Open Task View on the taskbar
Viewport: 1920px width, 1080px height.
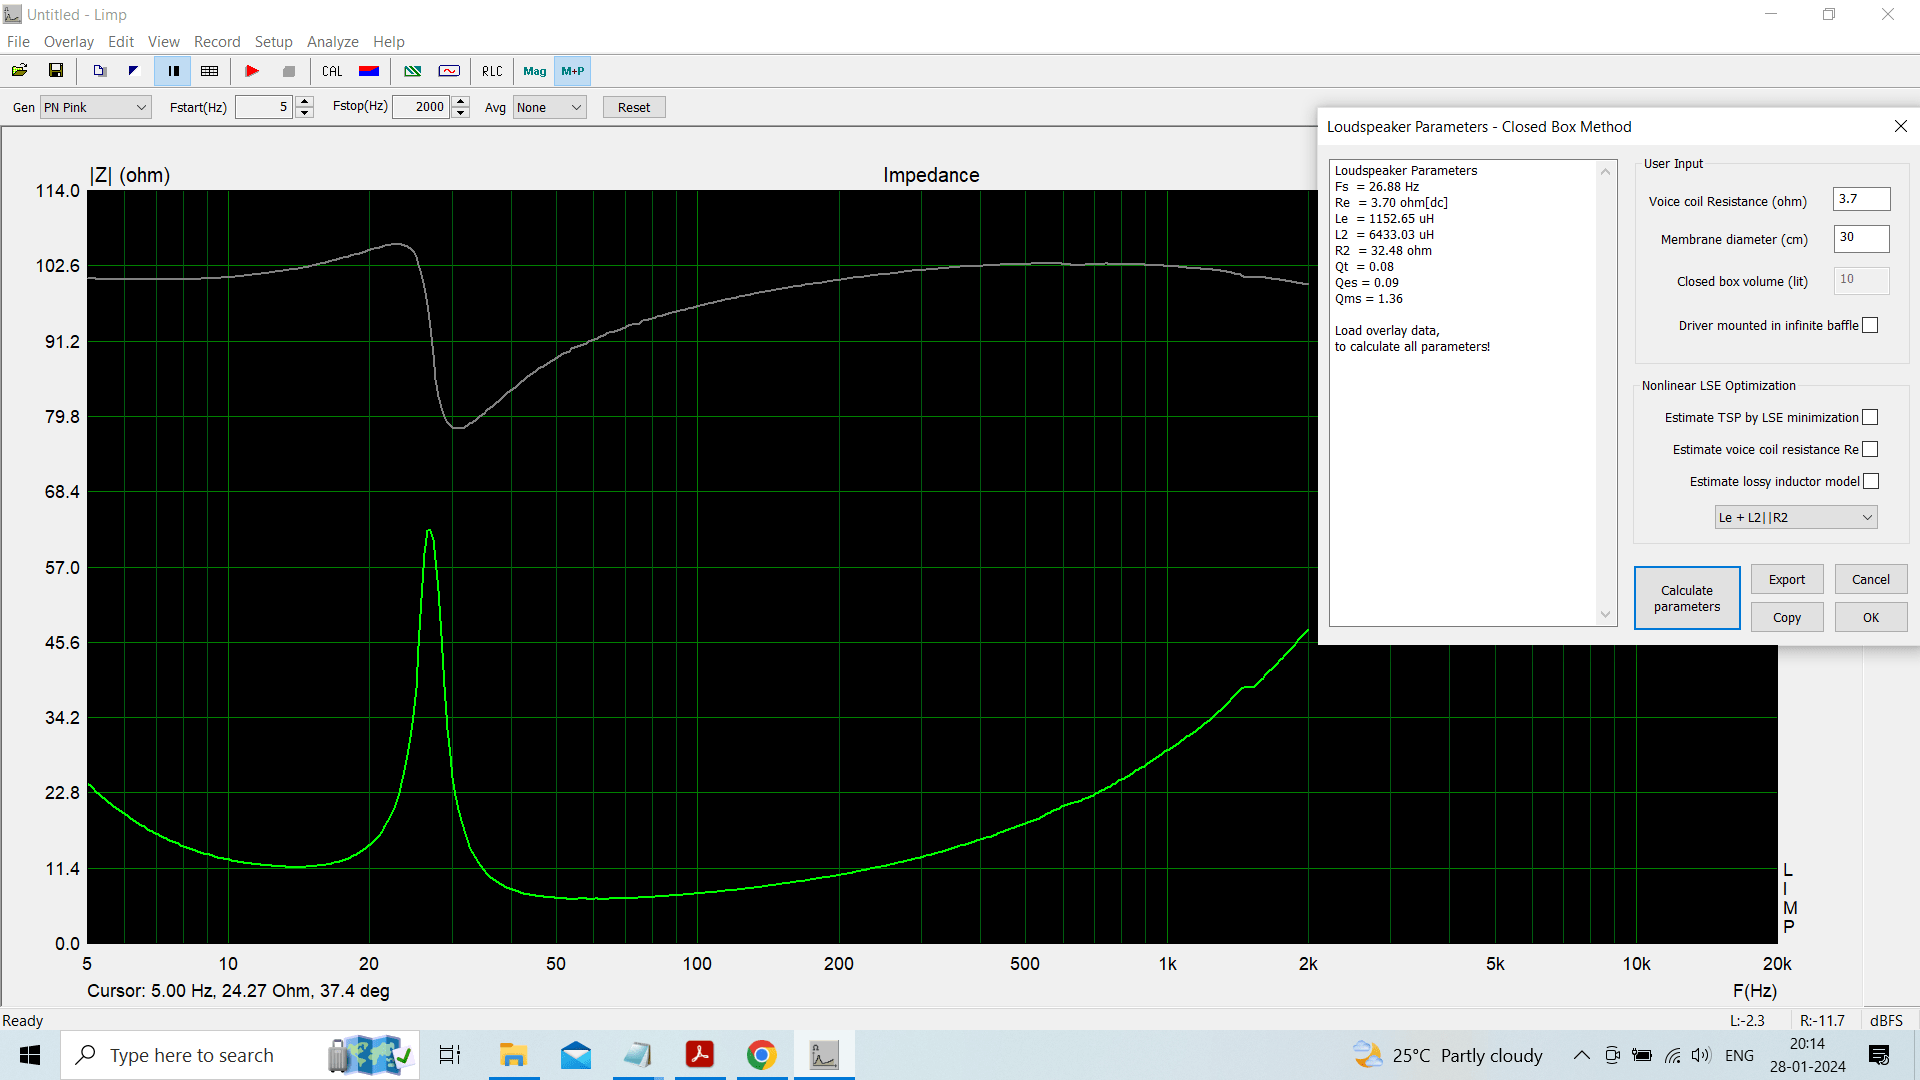(x=450, y=1055)
